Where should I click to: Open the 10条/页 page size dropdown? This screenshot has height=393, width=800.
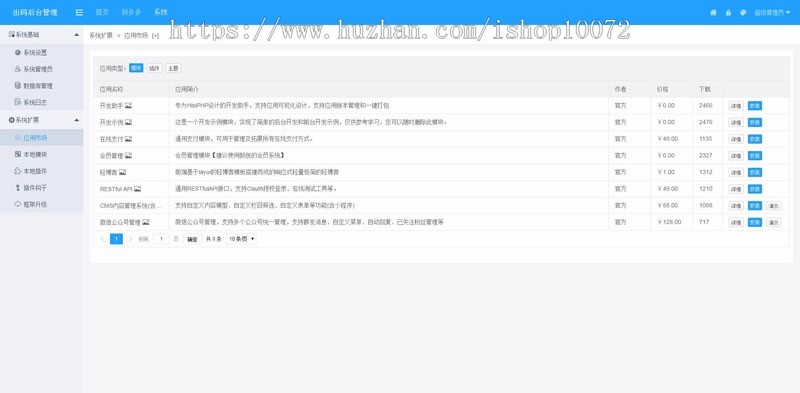[x=241, y=239]
